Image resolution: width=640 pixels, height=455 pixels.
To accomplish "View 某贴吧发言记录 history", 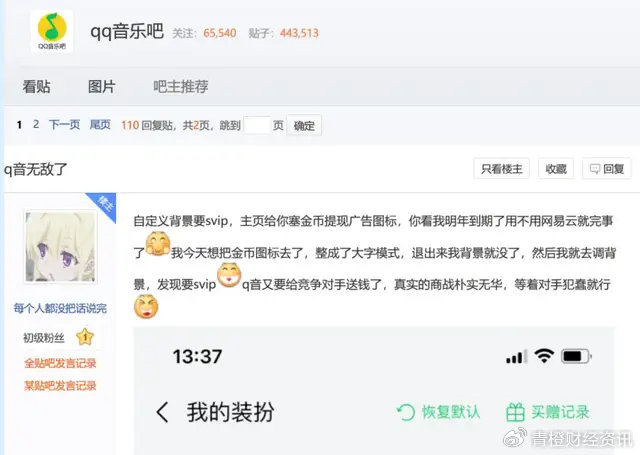I will (60, 386).
